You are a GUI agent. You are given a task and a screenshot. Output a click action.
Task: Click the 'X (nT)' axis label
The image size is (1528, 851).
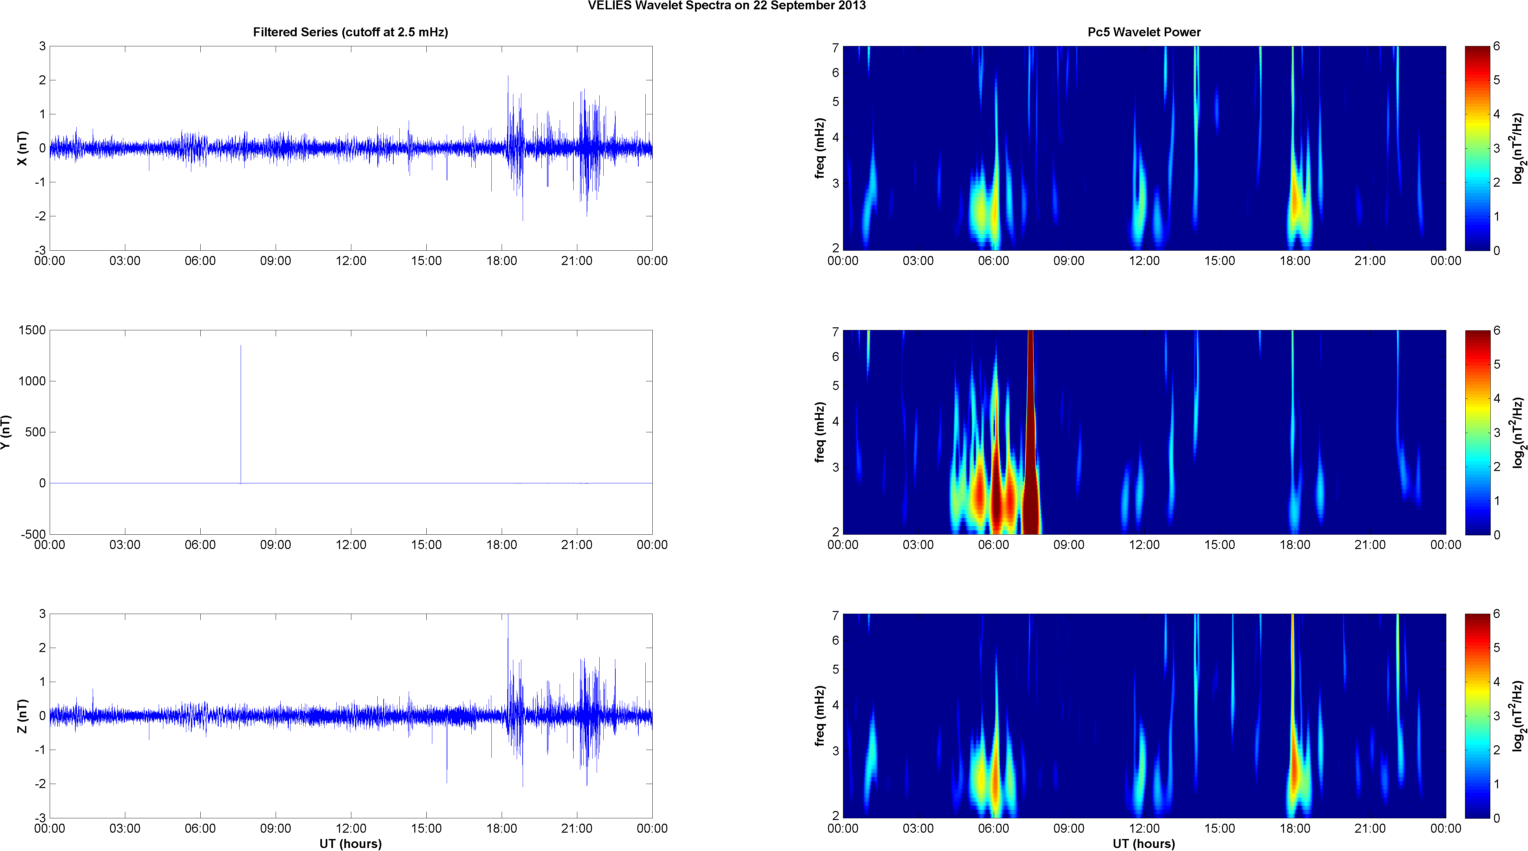tap(22, 148)
